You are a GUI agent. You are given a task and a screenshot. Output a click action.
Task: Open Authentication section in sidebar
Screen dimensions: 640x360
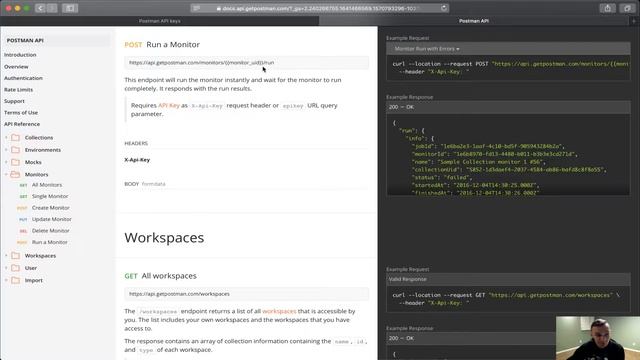(x=23, y=78)
